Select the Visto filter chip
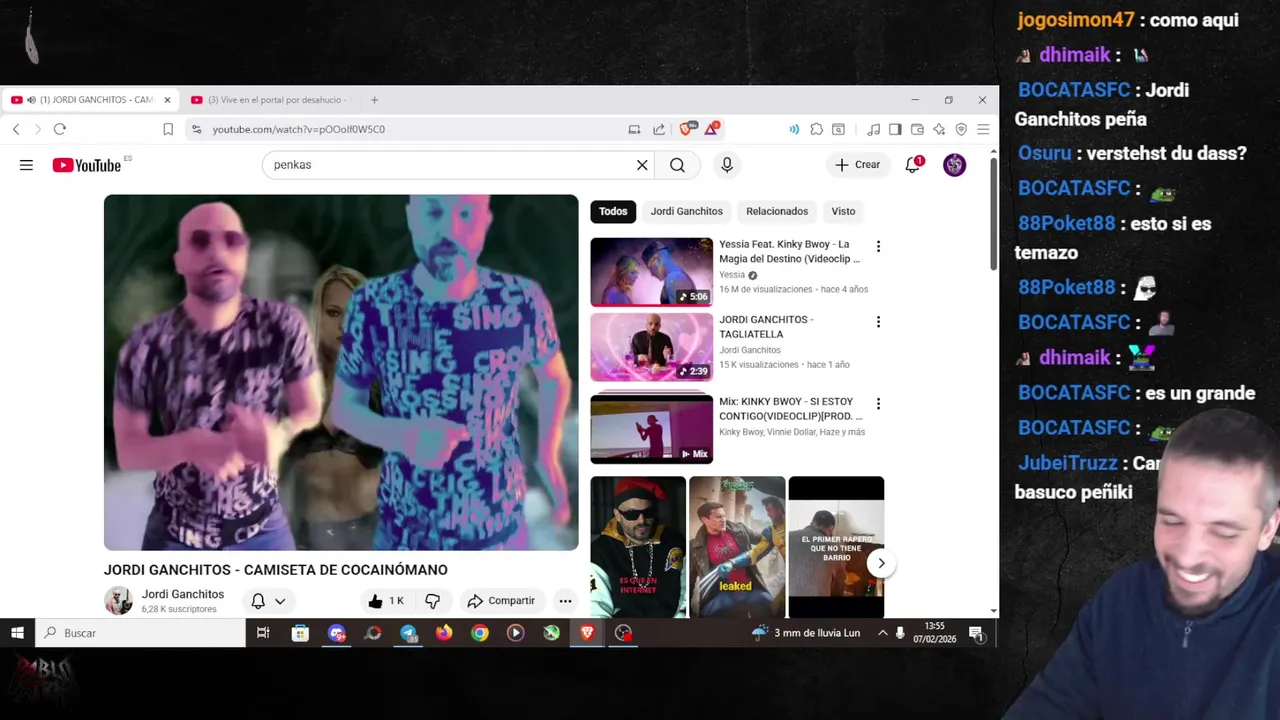 click(x=843, y=211)
